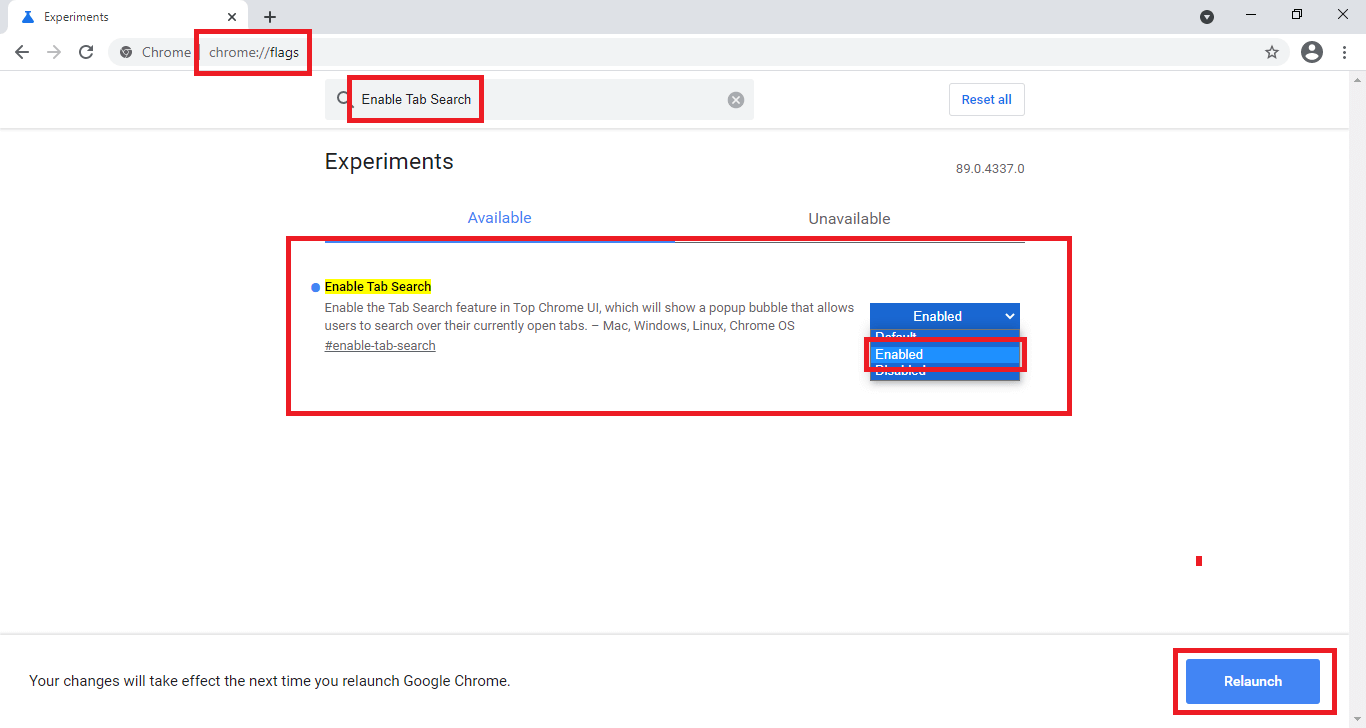Image resolution: width=1366 pixels, height=728 pixels.
Task: Clear the flag search text
Action: [736, 100]
